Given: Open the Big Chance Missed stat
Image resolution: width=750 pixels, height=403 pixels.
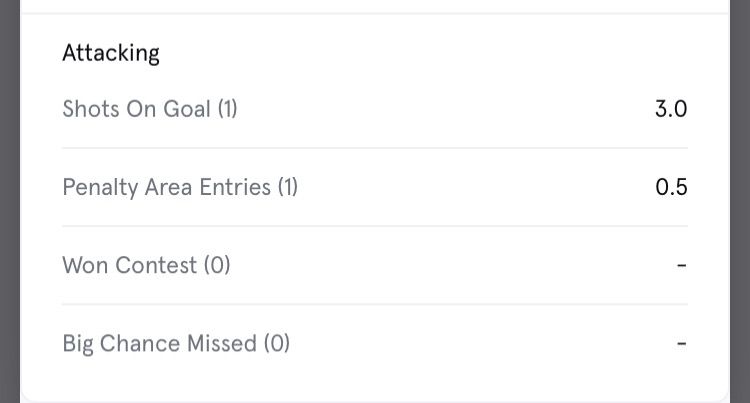Looking at the screenshot, I should pyautogui.click(x=160, y=343).
